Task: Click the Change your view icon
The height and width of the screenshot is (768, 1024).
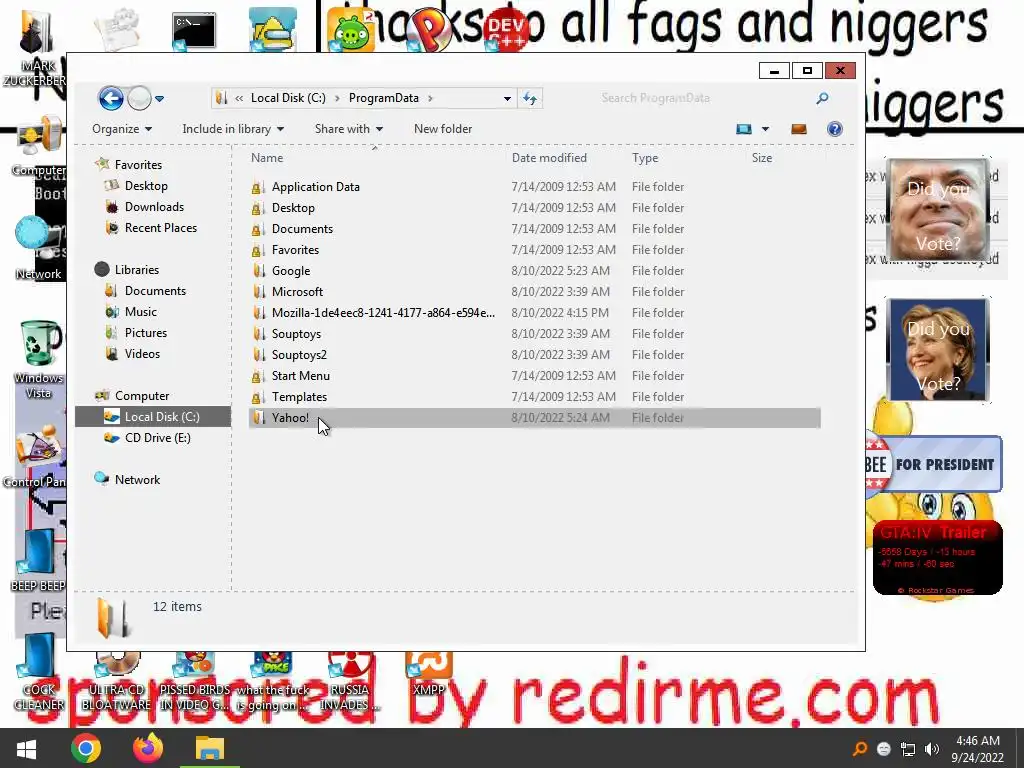Action: pyautogui.click(x=744, y=129)
